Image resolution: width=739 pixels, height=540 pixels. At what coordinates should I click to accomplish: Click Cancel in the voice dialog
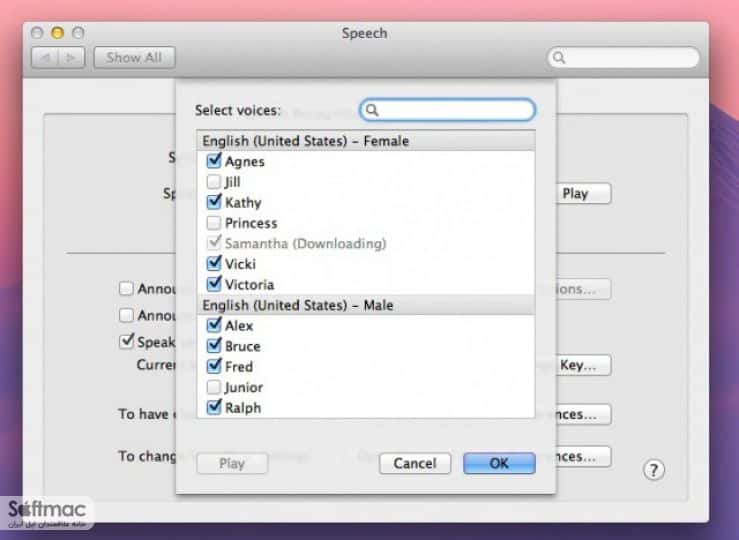(x=415, y=463)
